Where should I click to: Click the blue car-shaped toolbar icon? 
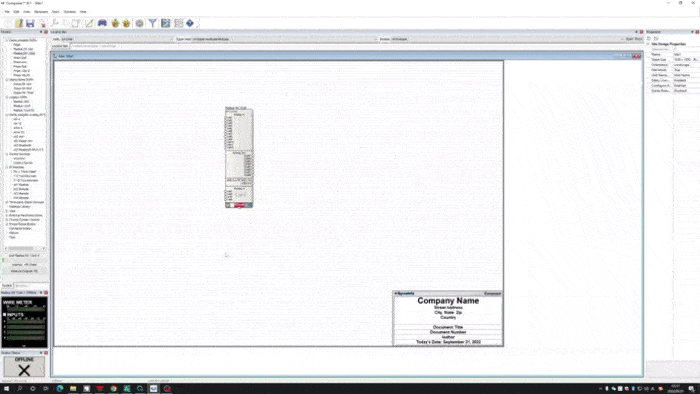(102, 23)
